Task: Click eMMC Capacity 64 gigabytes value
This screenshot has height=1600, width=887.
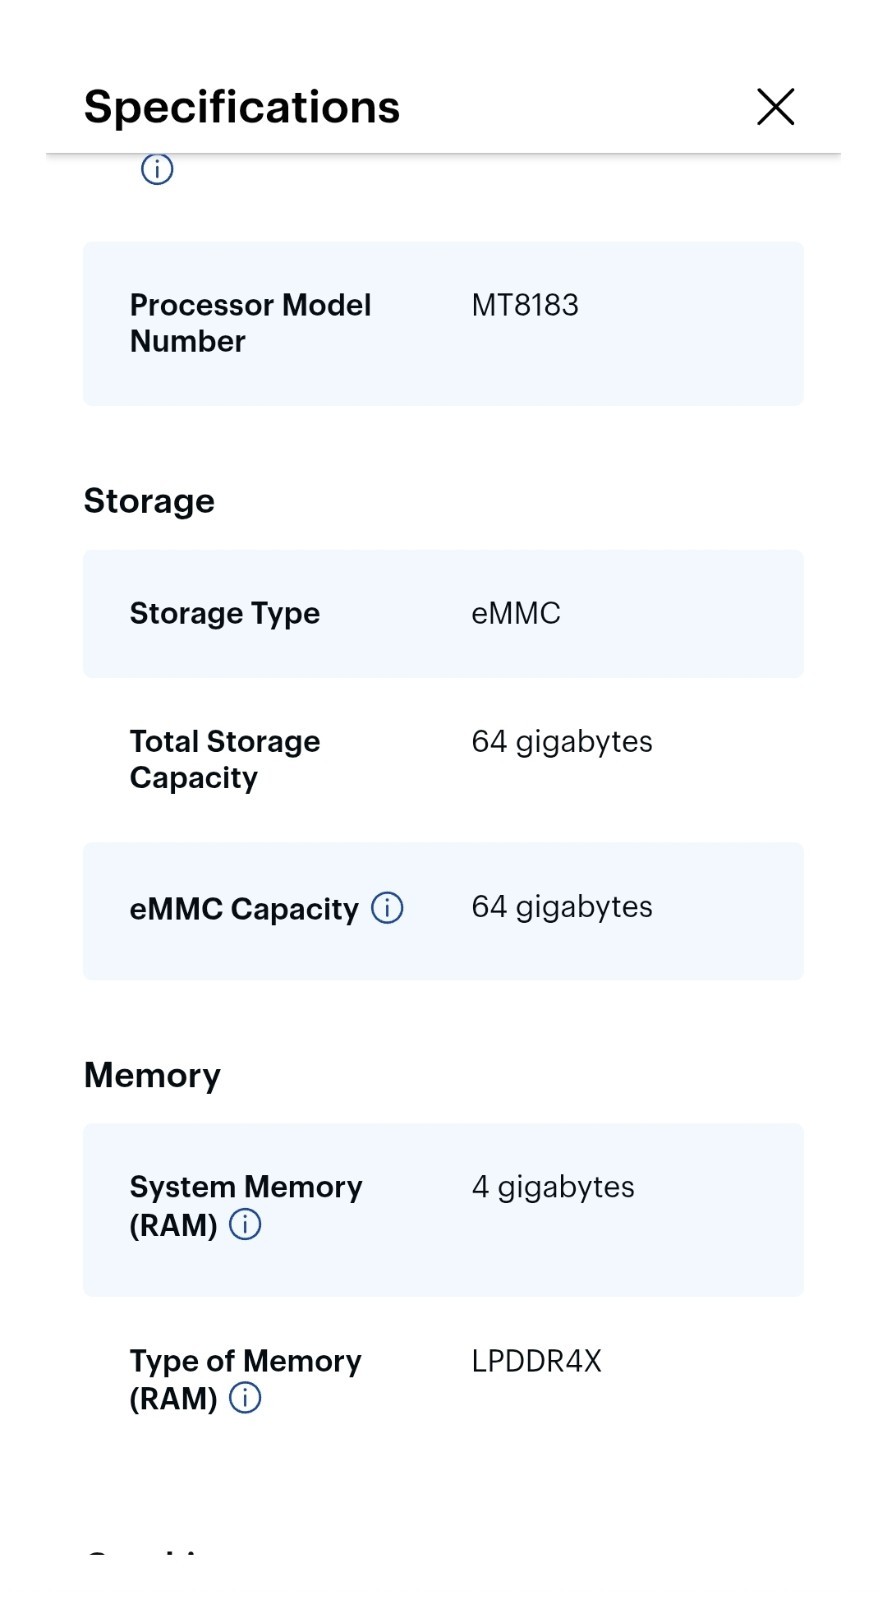Action: [x=562, y=907]
